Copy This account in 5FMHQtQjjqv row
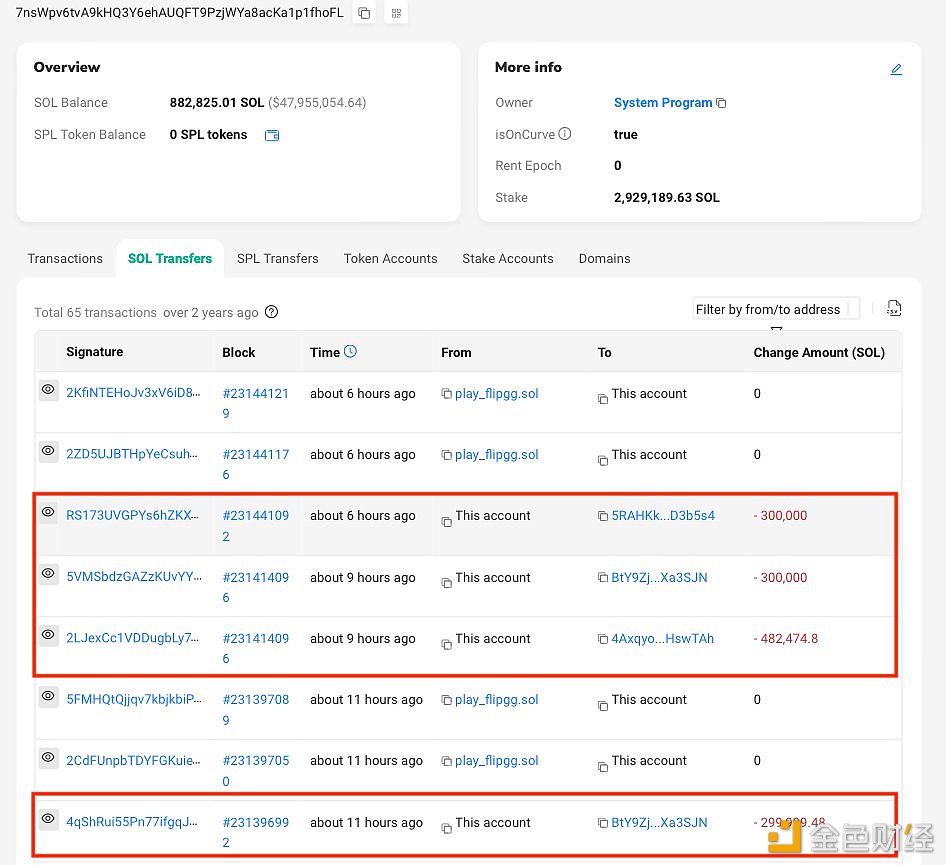Screen dimensions: 946x865 click(x=603, y=706)
